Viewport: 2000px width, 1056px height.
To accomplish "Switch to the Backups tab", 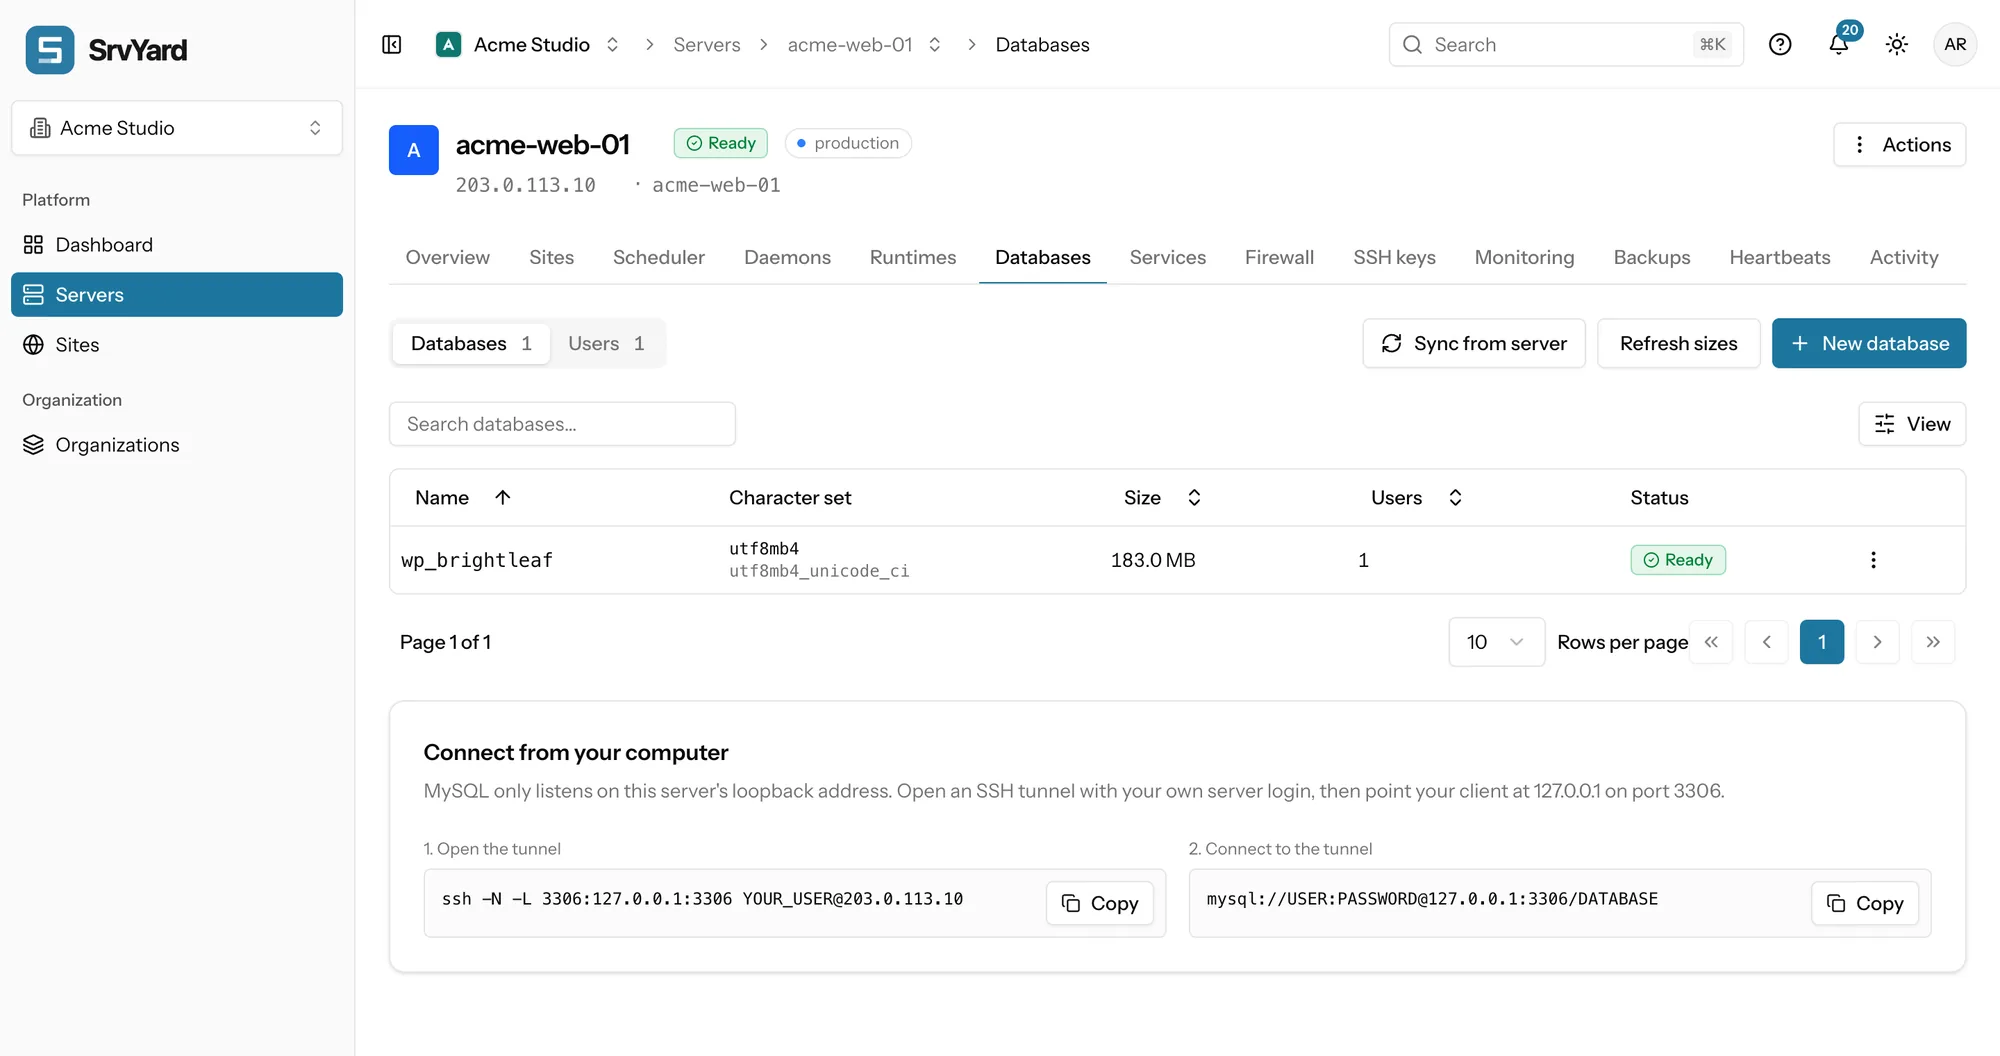I will (x=1652, y=257).
